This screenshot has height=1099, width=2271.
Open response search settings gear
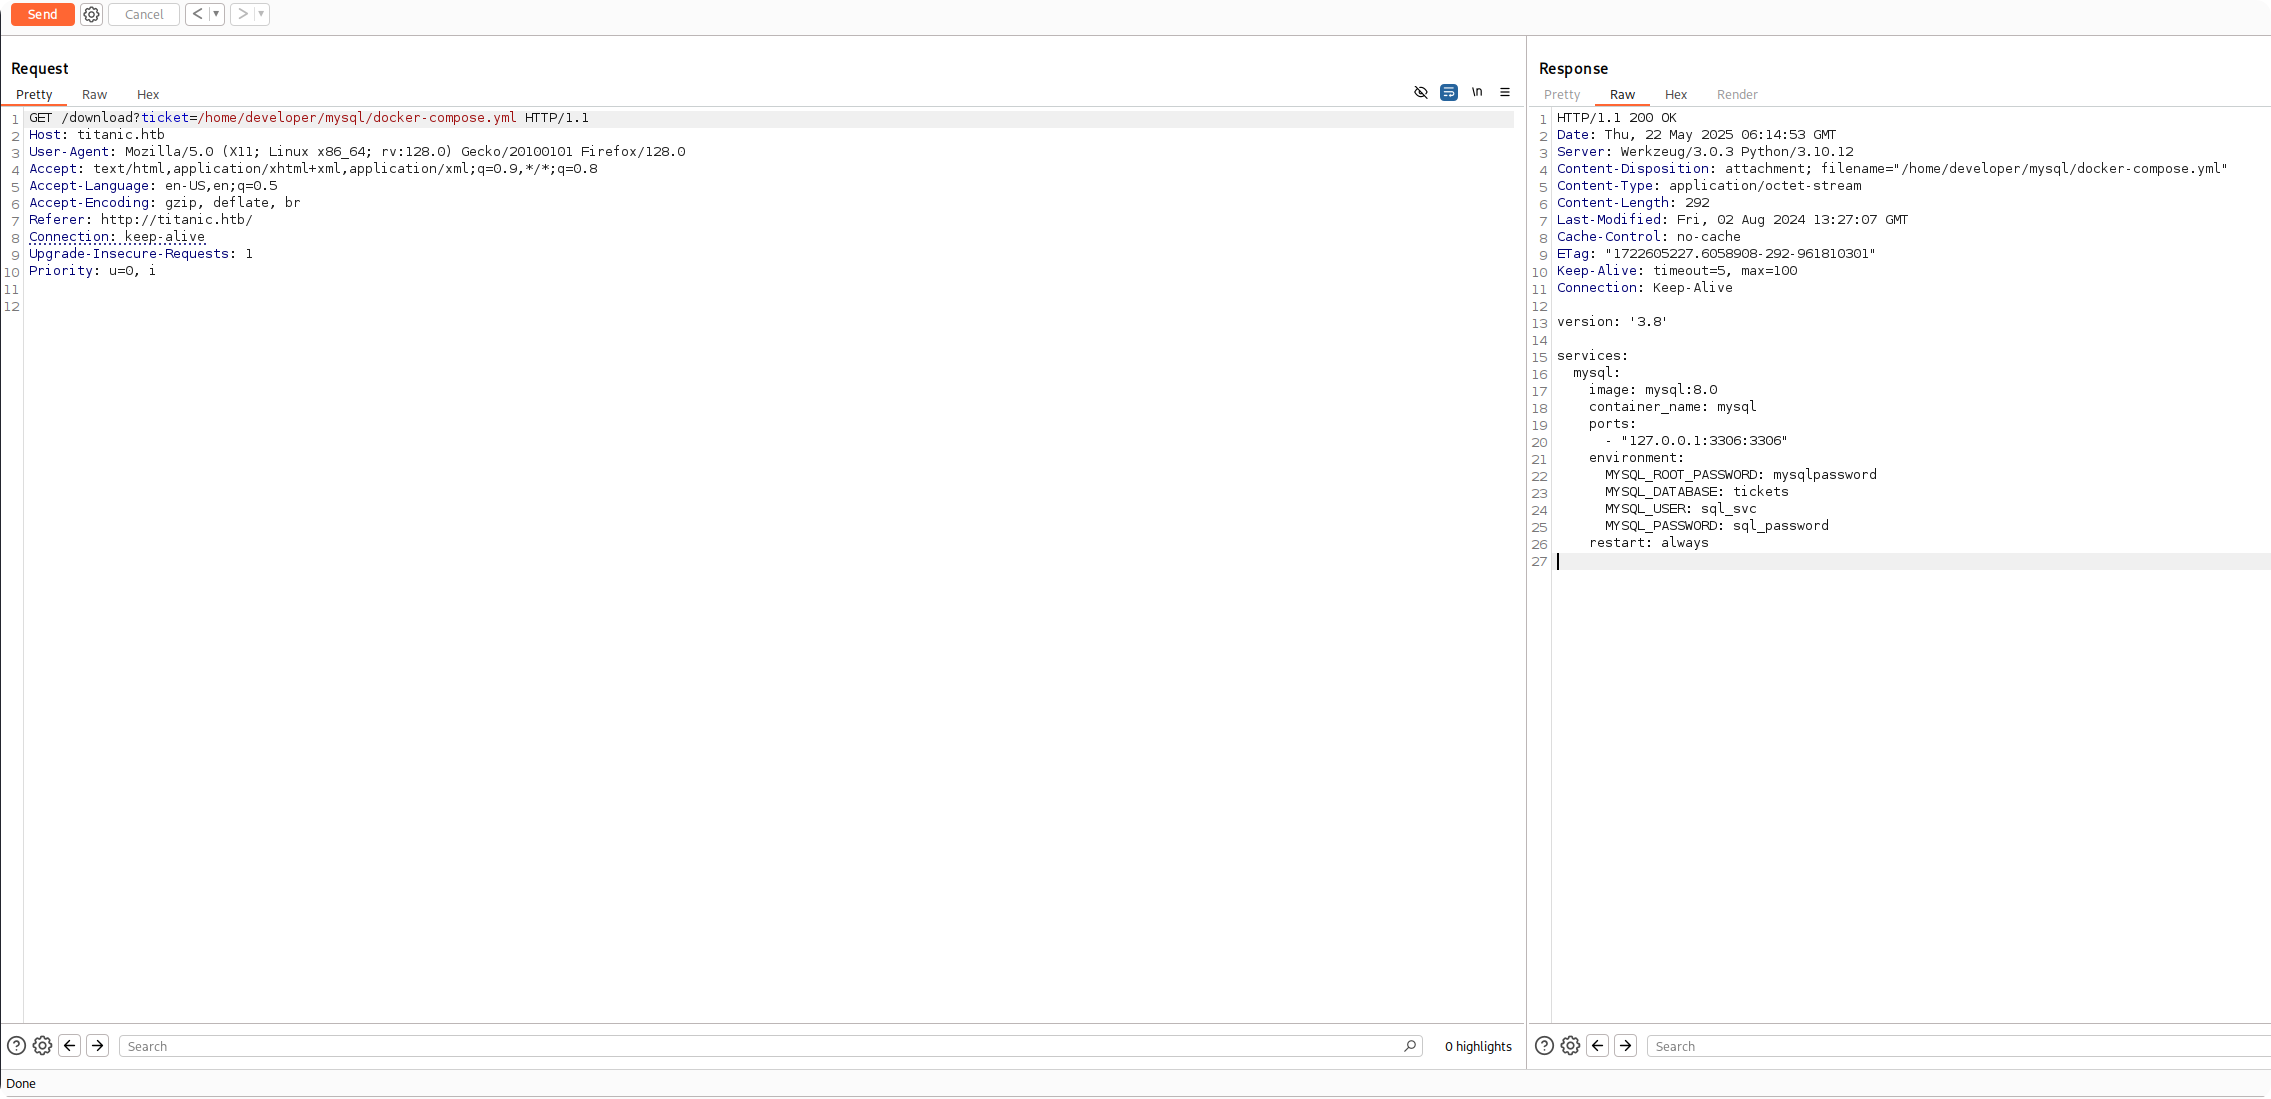point(1570,1046)
